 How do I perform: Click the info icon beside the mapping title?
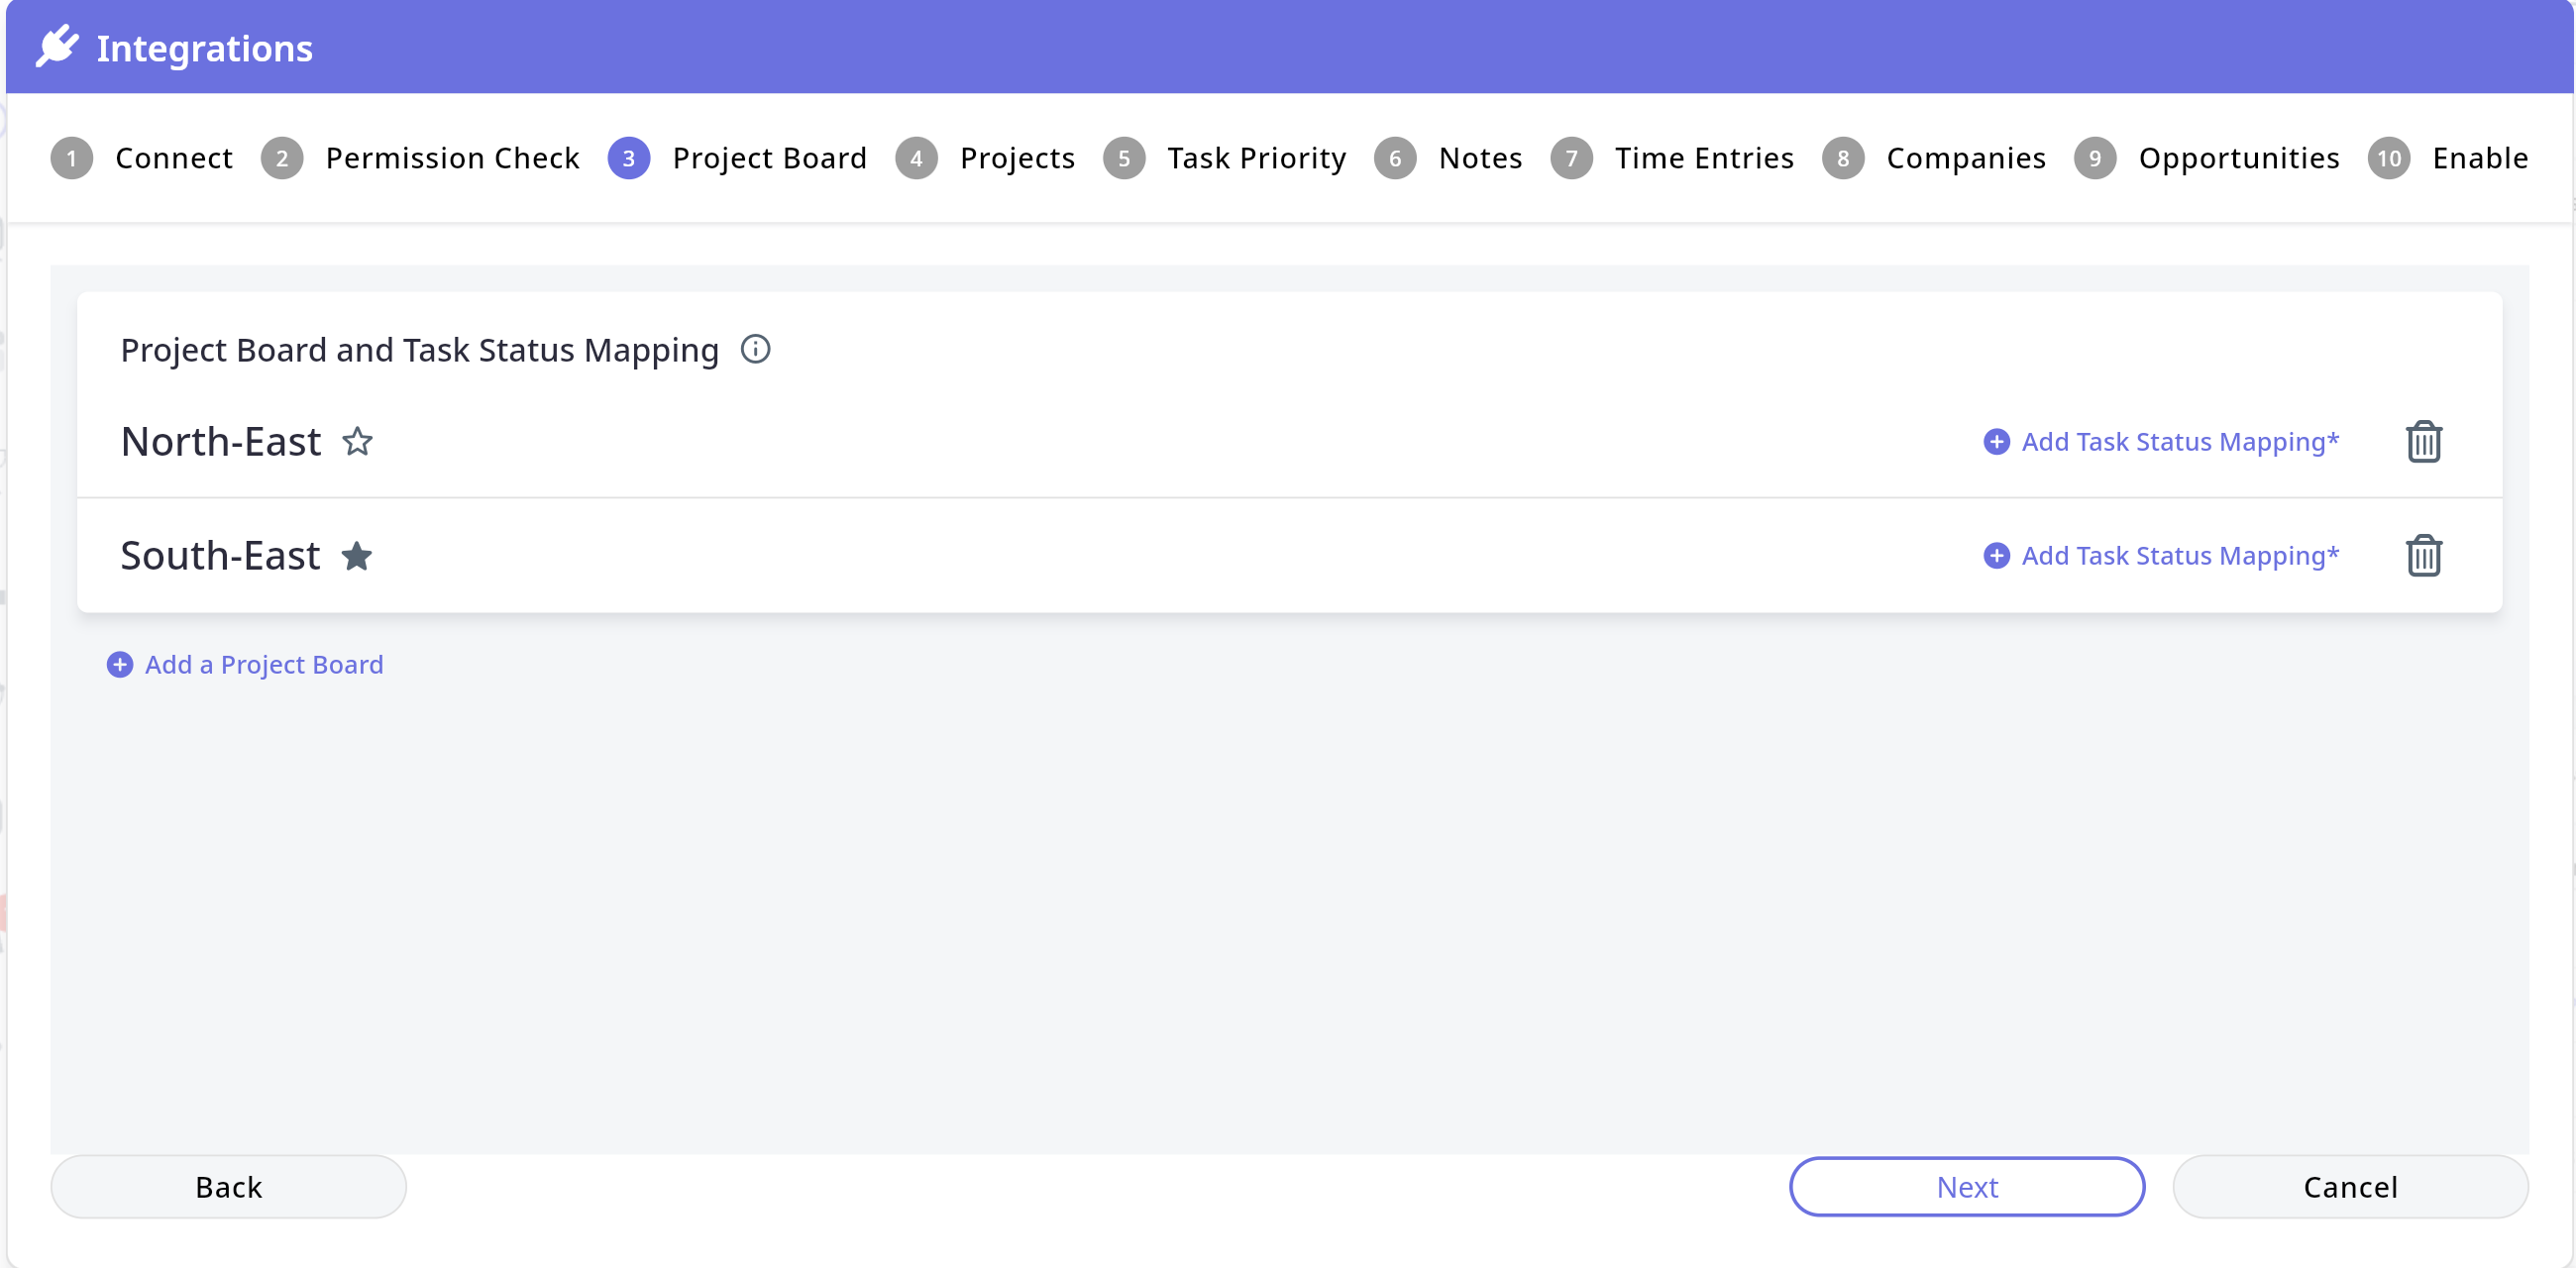(755, 349)
